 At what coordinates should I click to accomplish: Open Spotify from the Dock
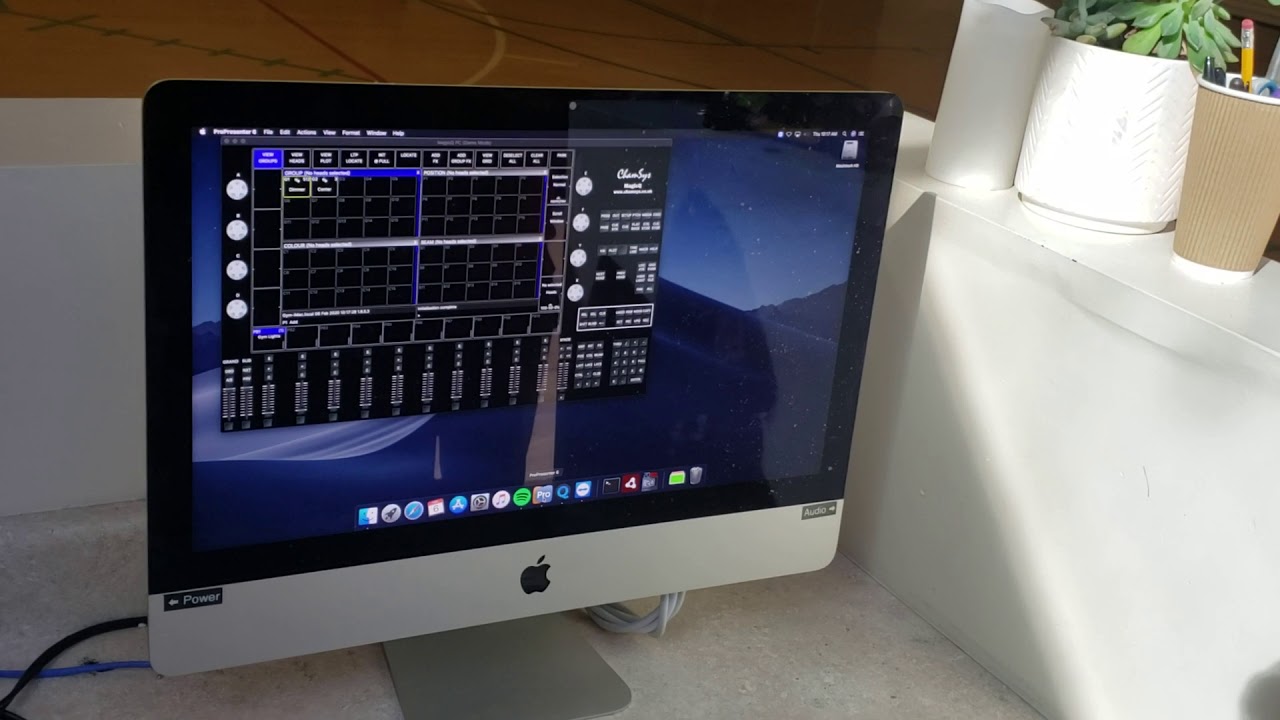point(521,497)
